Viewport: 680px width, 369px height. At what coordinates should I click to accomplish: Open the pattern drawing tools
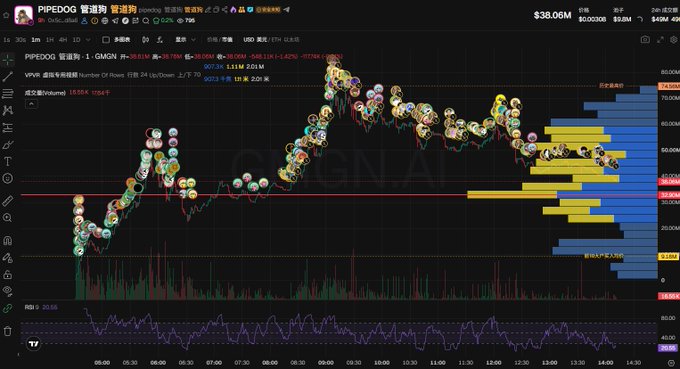click(8, 111)
